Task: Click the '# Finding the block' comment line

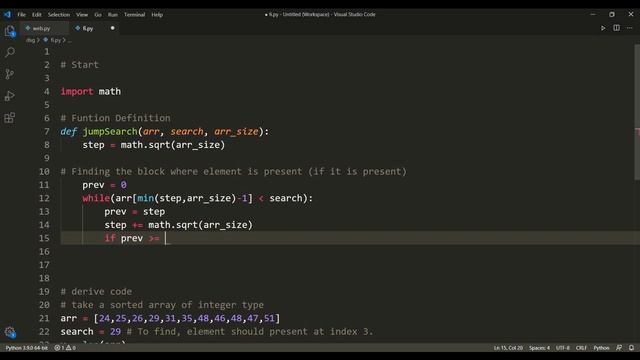Action: pyautogui.click(x=233, y=171)
